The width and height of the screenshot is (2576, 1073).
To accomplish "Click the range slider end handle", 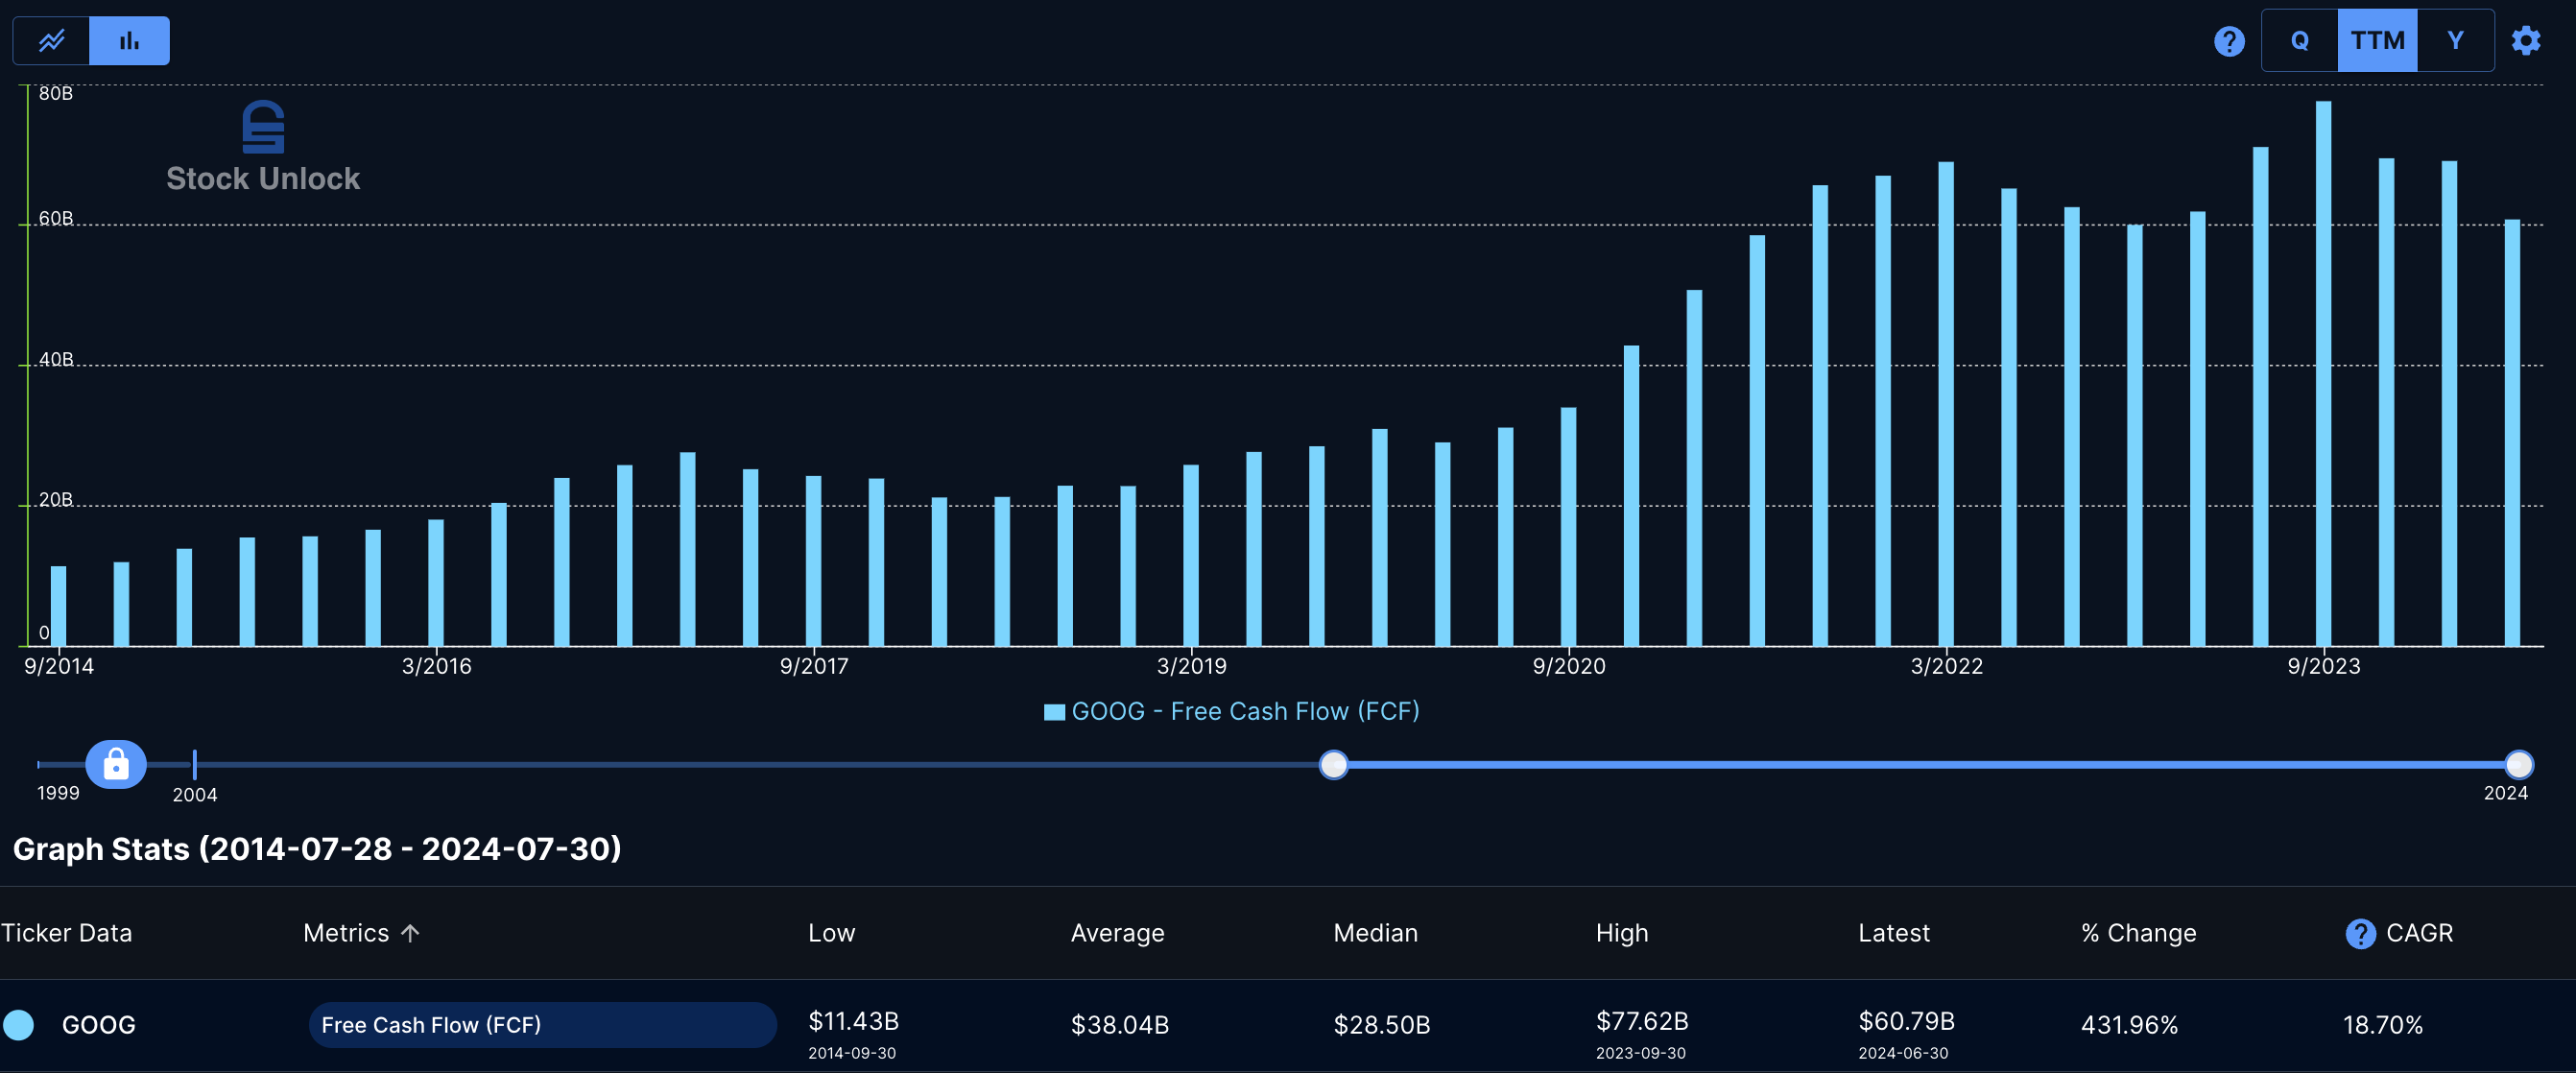I will click(x=2518, y=765).
